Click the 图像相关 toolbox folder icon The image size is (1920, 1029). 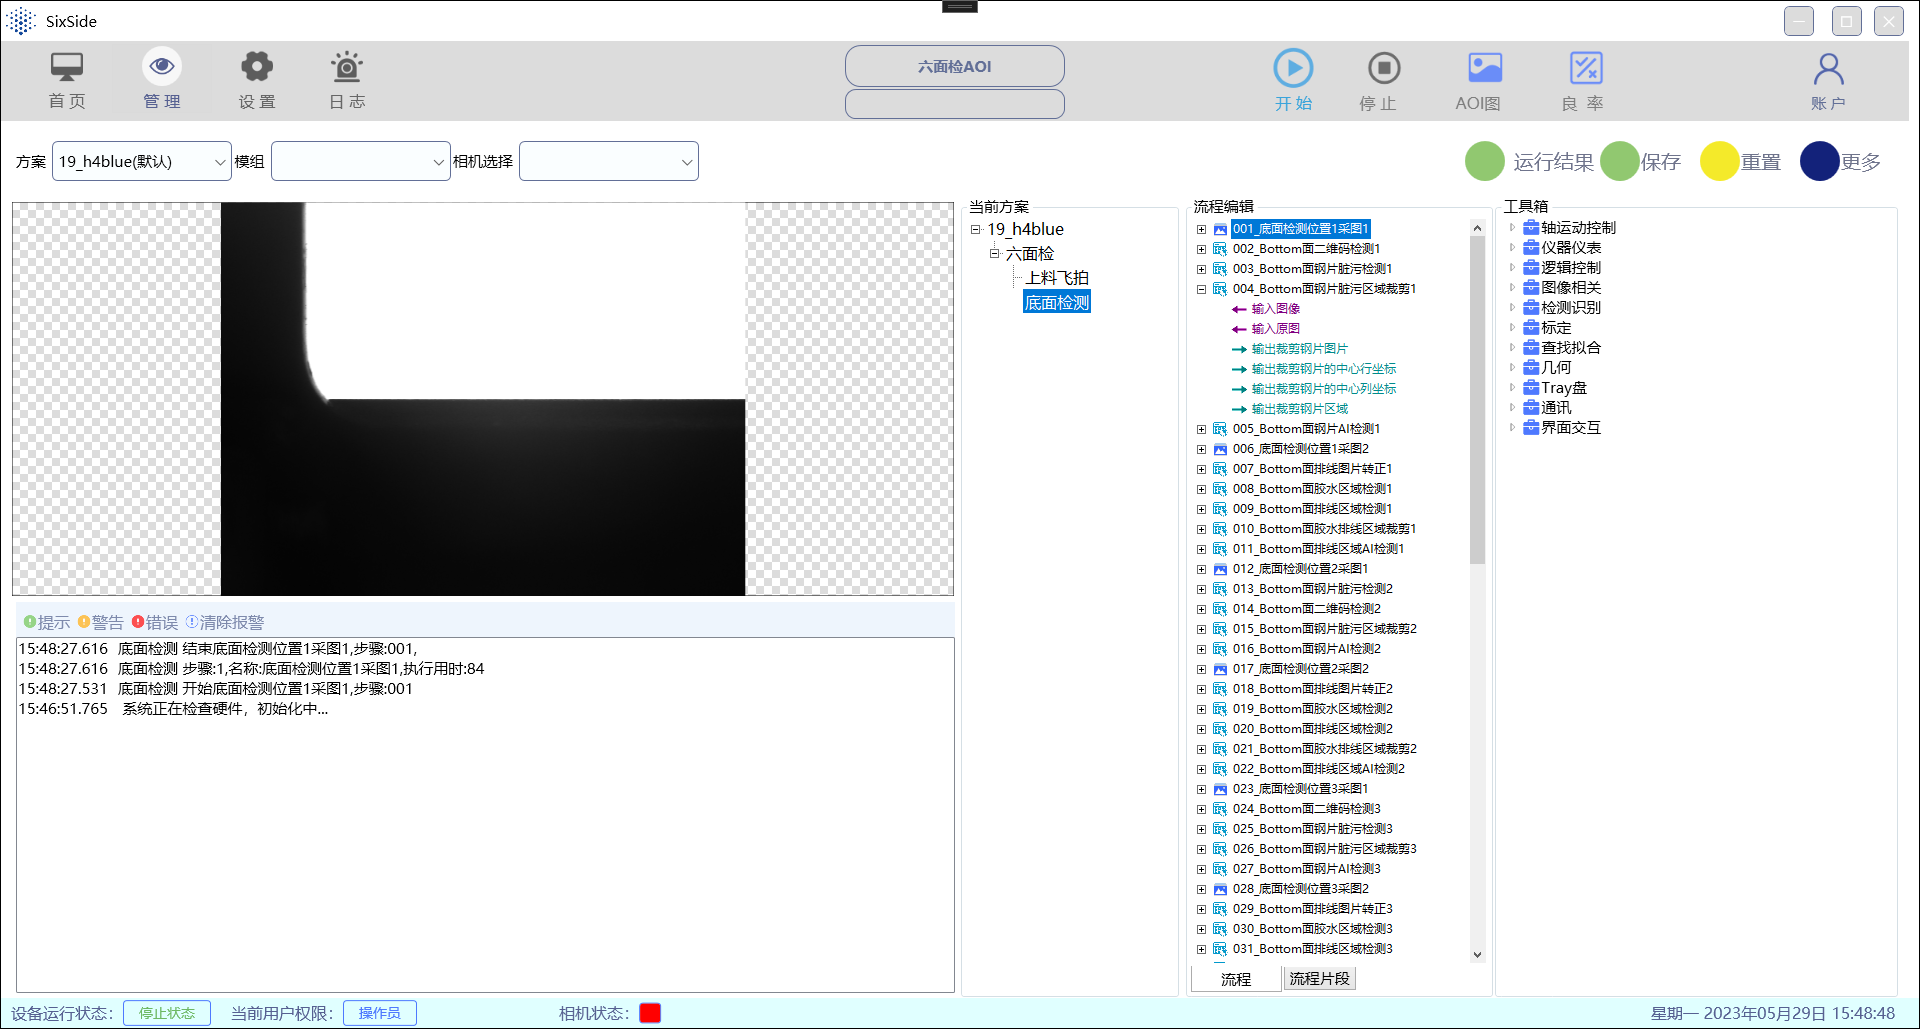pos(1531,288)
